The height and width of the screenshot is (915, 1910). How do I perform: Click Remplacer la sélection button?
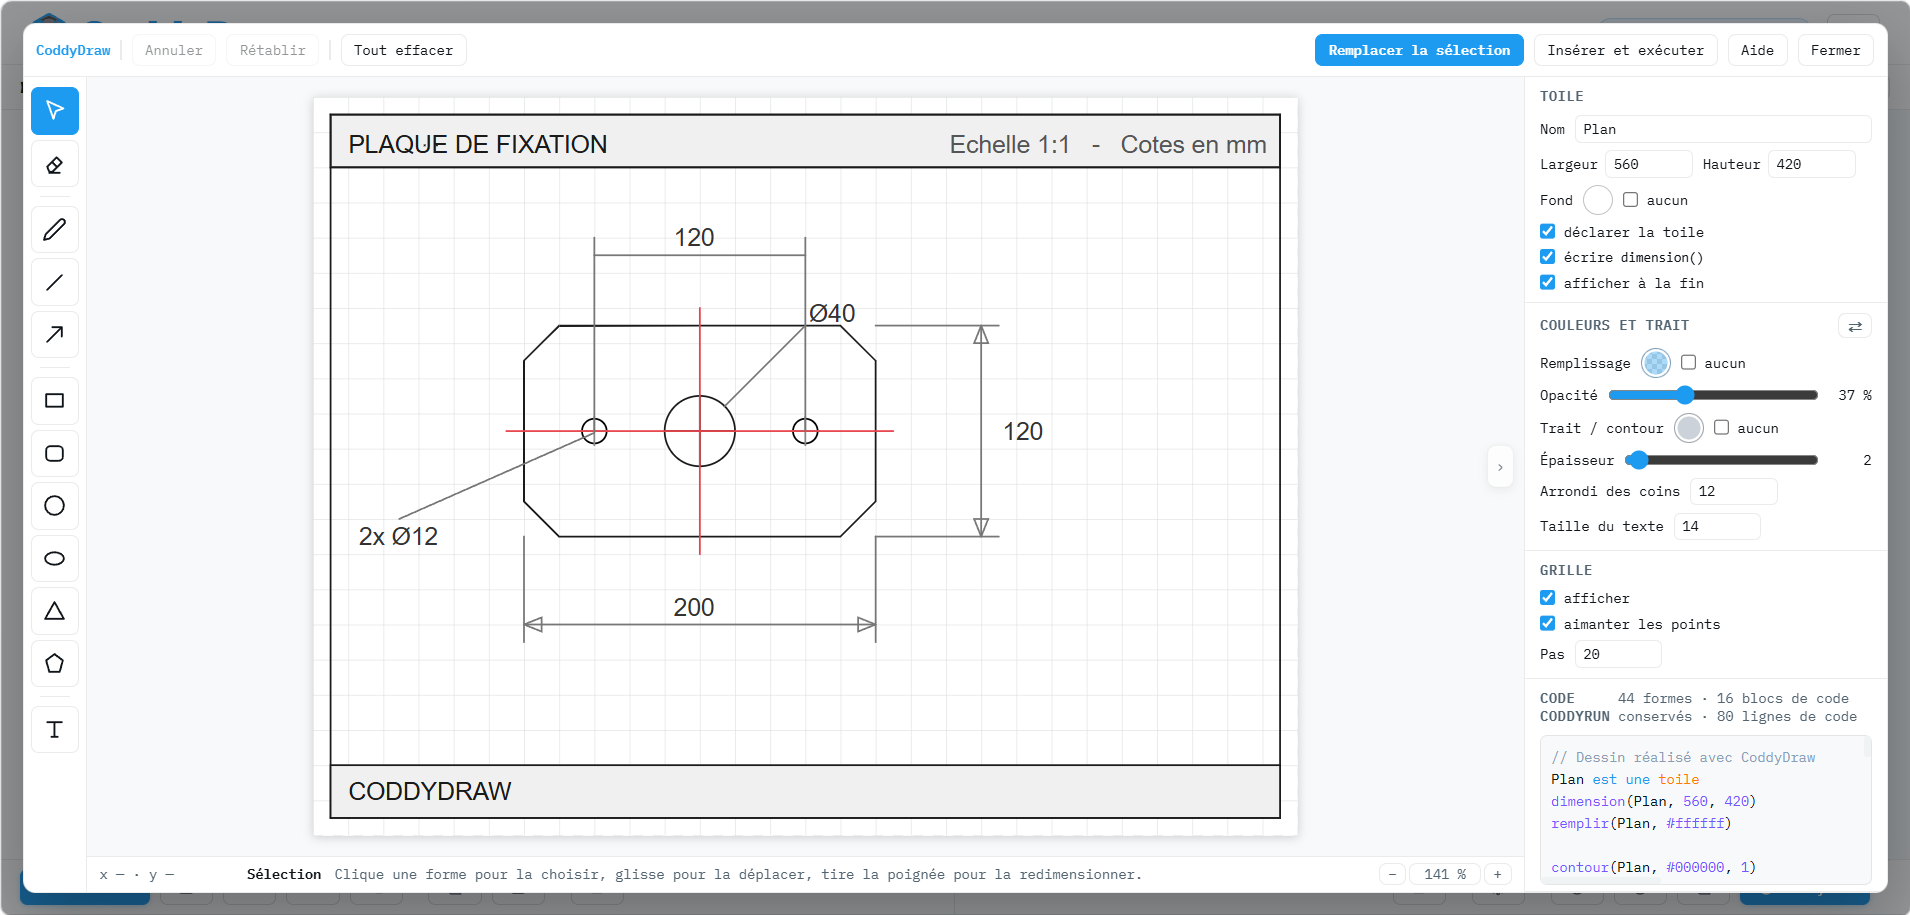(x=1419, y=50)
